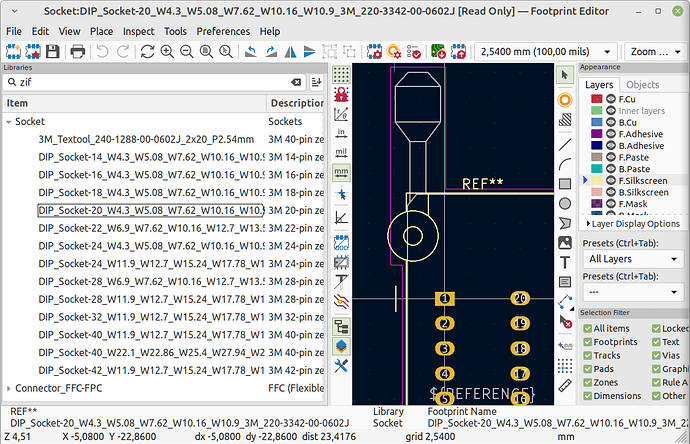Open Footprint Properties icon with gear
The height and width of the screenshot is (444, 690).
374,51
